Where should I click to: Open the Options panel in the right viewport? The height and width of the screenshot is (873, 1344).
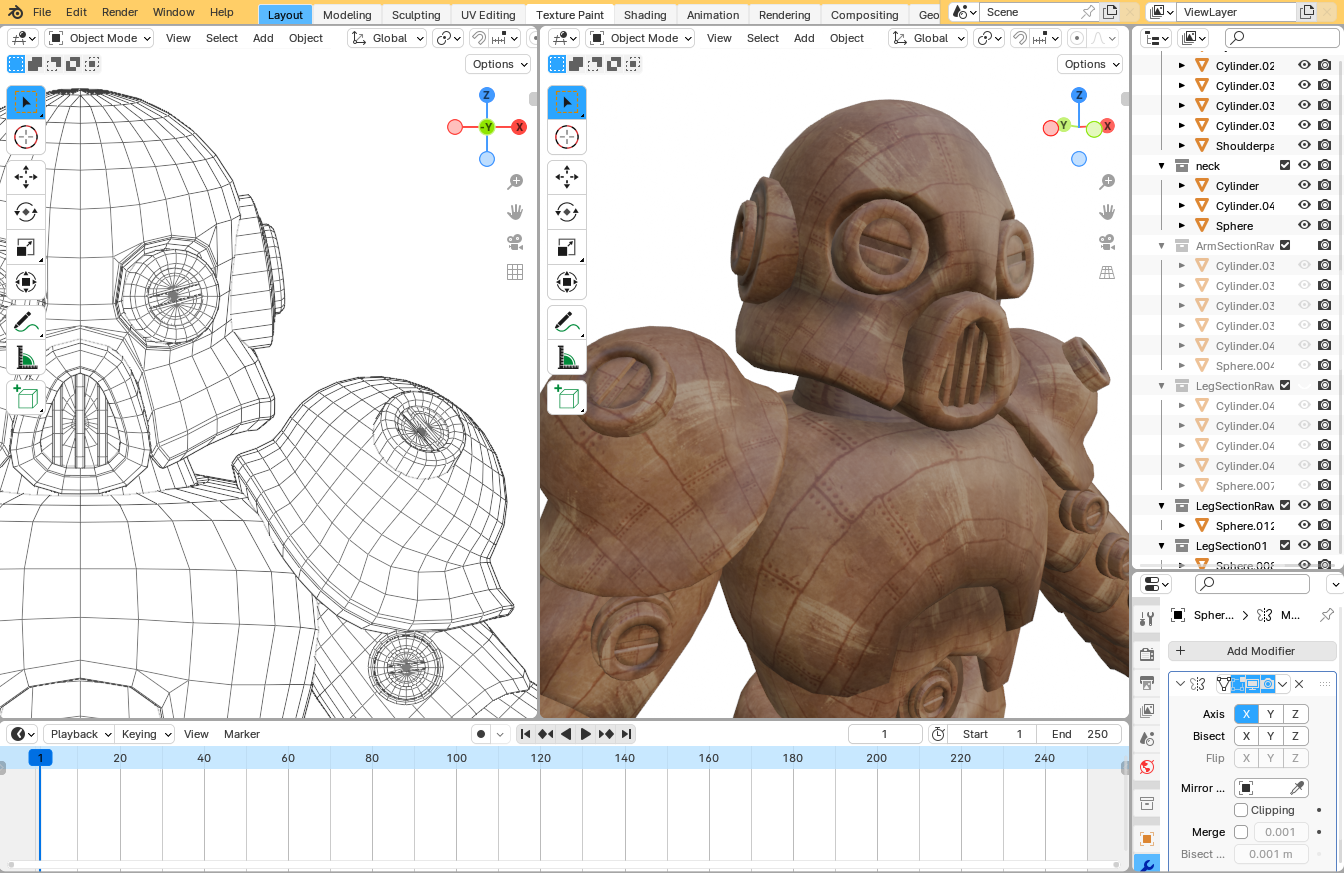tap(1089, 64)
